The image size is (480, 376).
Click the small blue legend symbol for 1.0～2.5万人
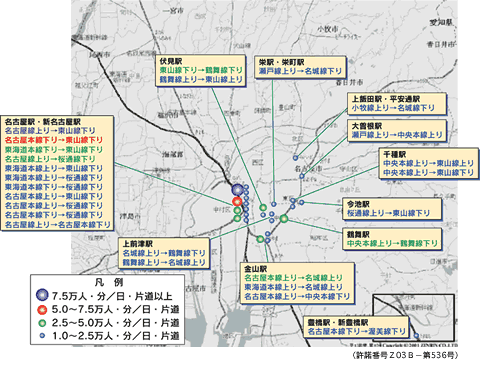(x=42, y=336)
